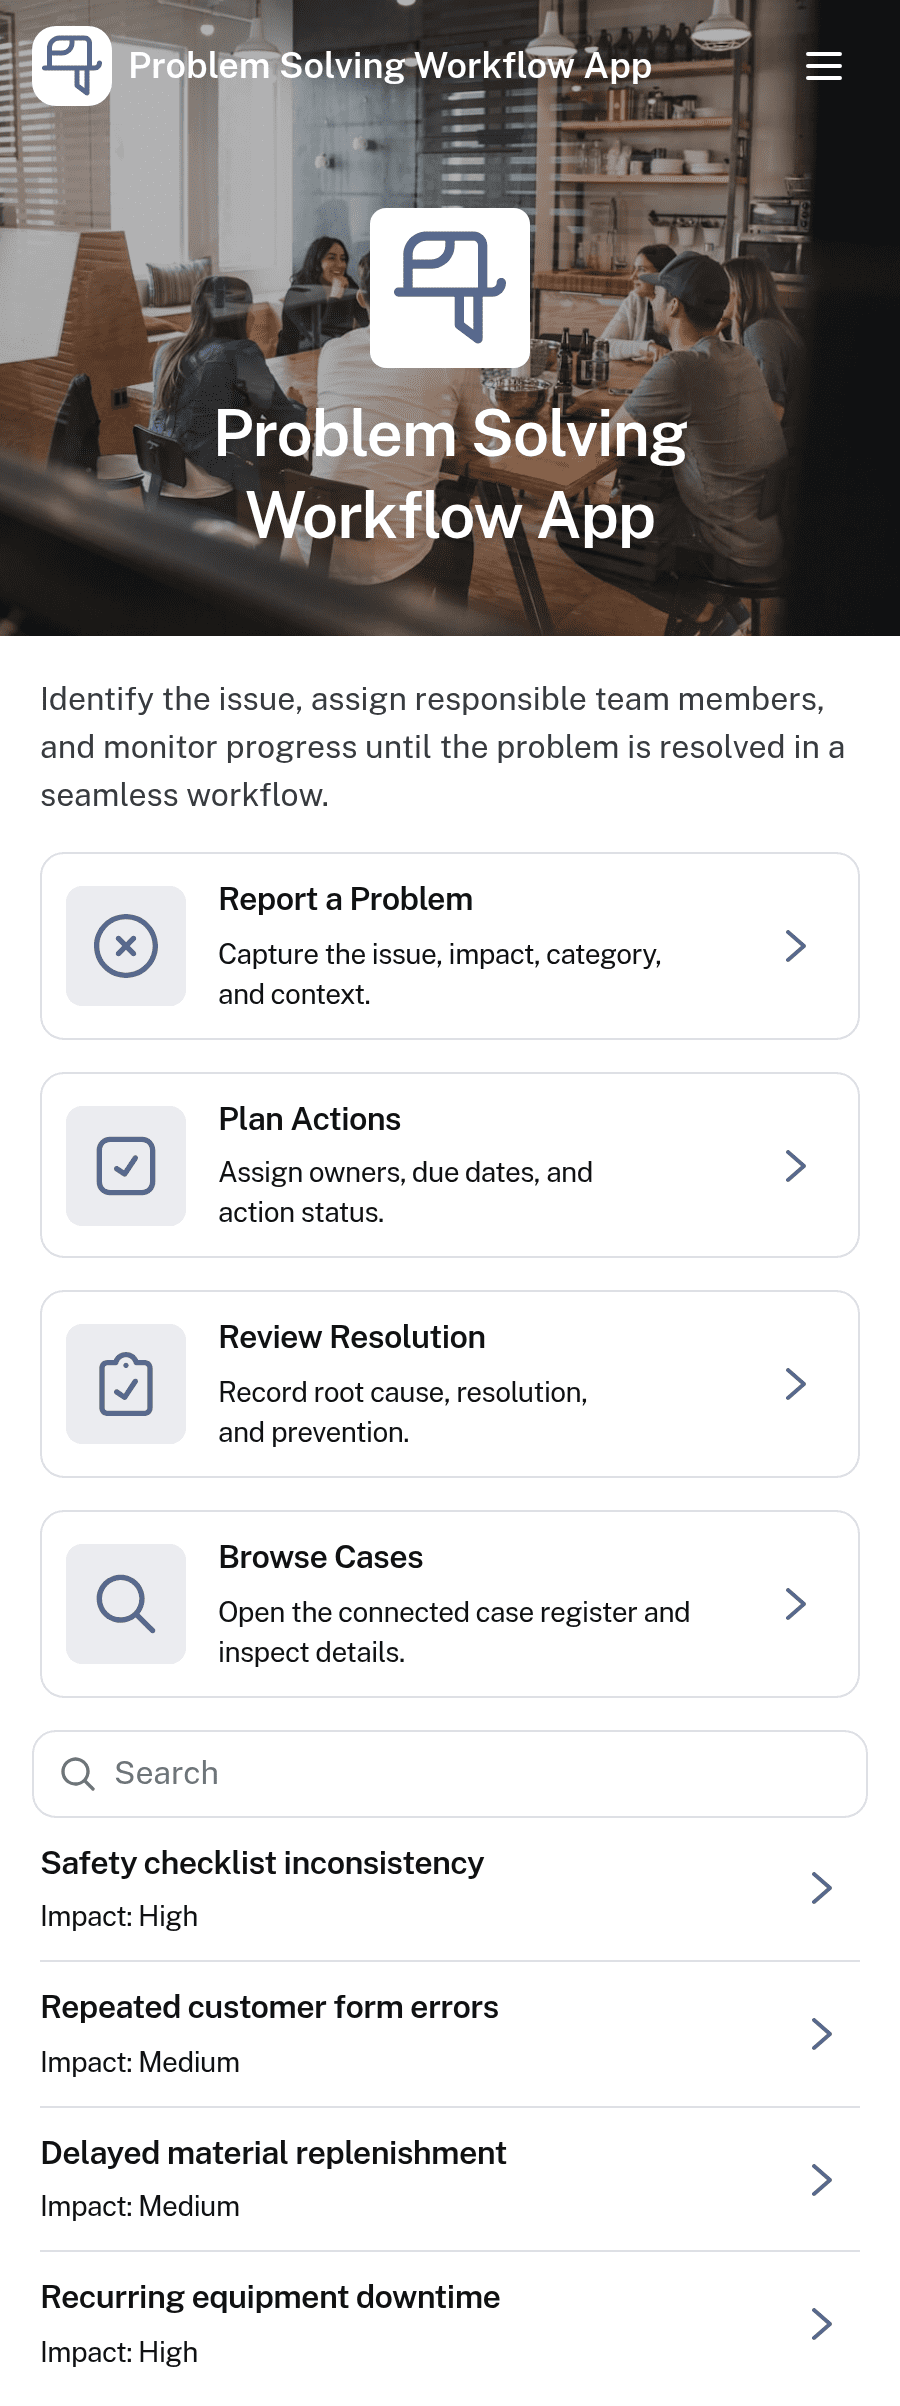Expand the Report a Problem chevron

coord(796,946)
